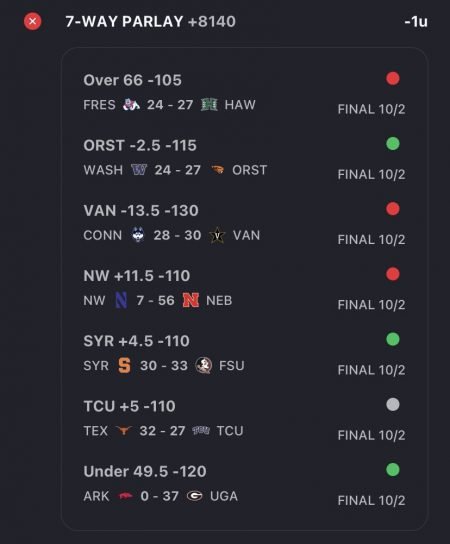Open the 7-WAY PARLAY +8140 header
This screenshot has height=544, width=450.
click(x=151, y=22)
